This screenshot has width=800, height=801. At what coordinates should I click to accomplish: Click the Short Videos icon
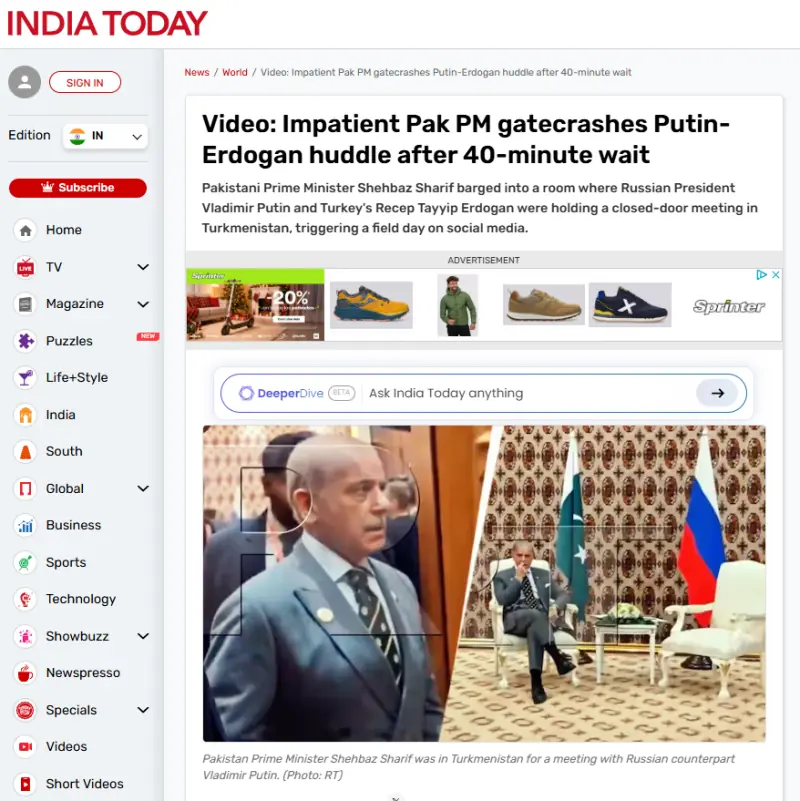[x=25, y=784]
